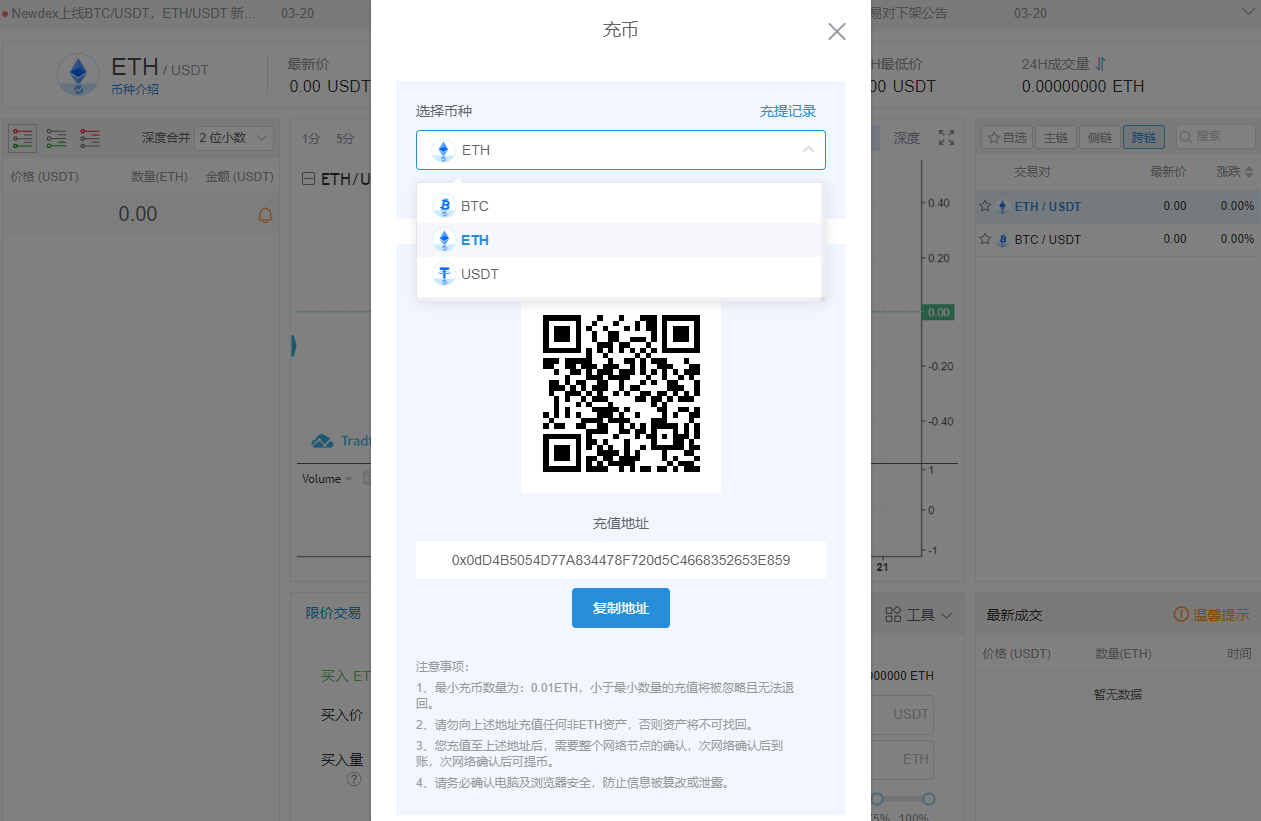Viewport: 1261px width, 821px height.
Task: Set sell amount slider to 100%
Action: coord(929,798)
